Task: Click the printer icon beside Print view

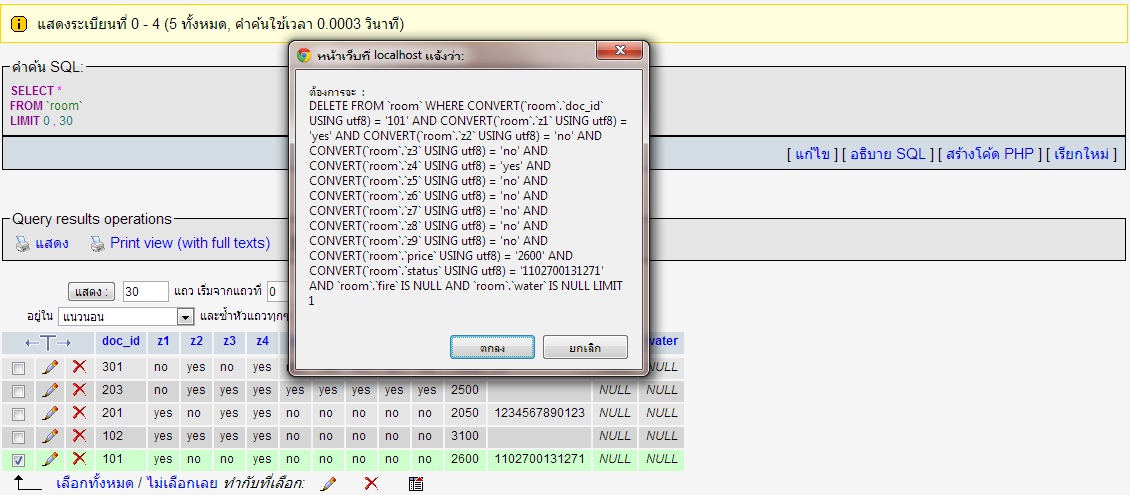Action: pyautogui.click(x=97, y=243)
